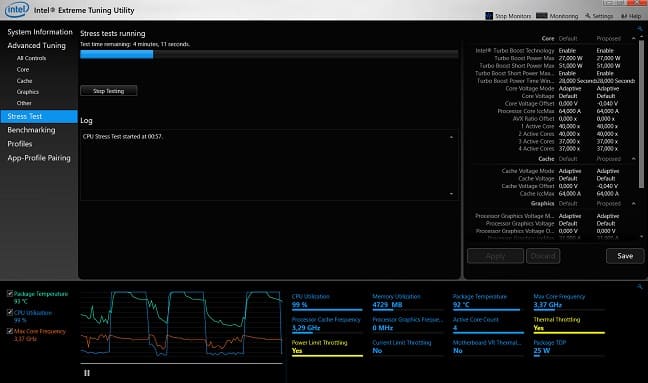Select All Controls under Advanced Tuning

click(x=31, y=58)
